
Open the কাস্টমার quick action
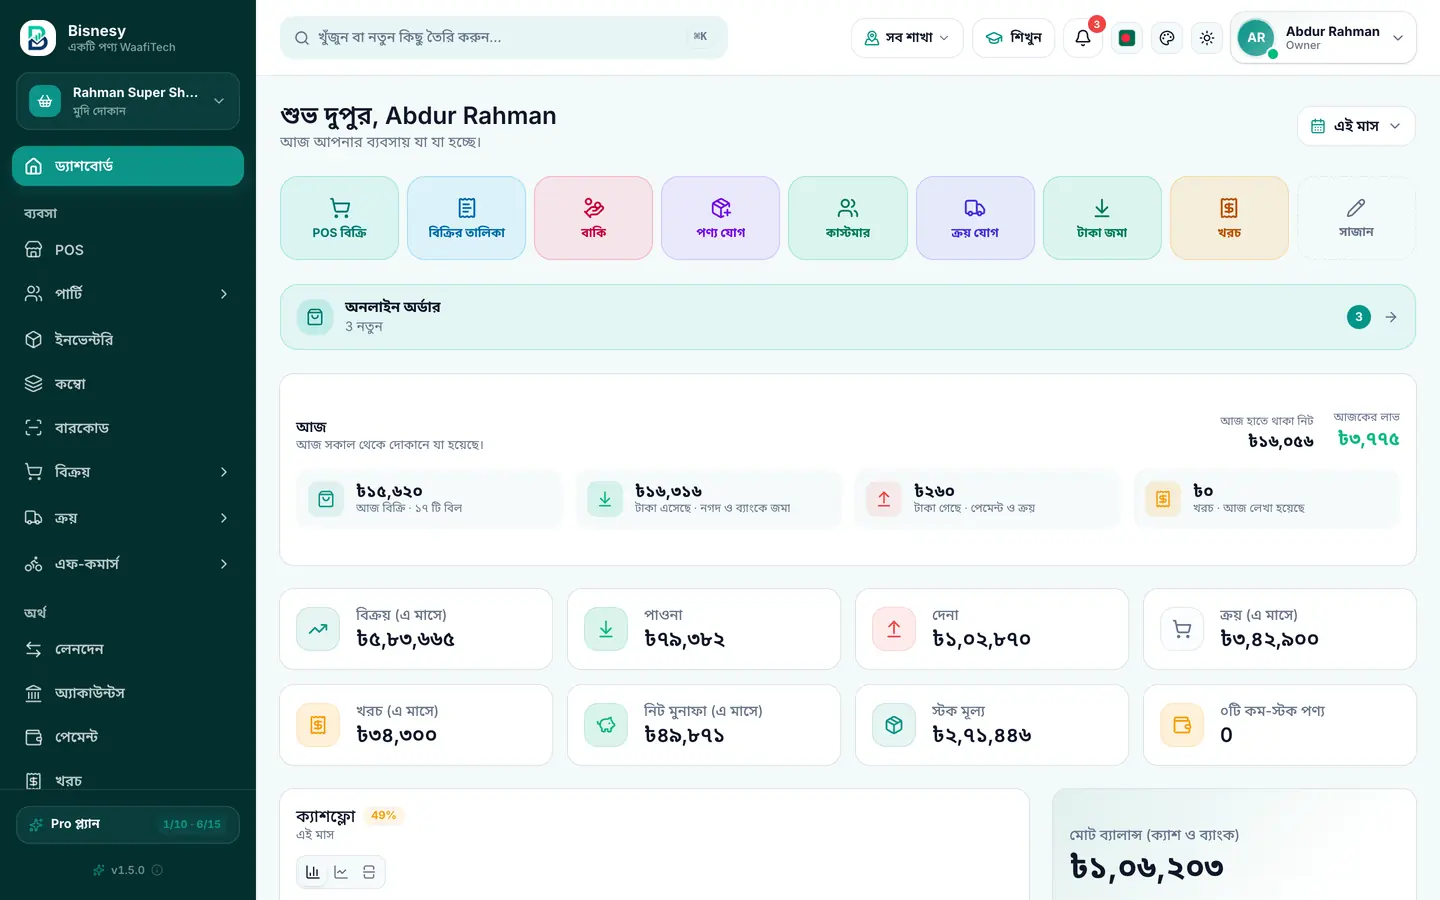pyautogui.click(x=847, y=218)
